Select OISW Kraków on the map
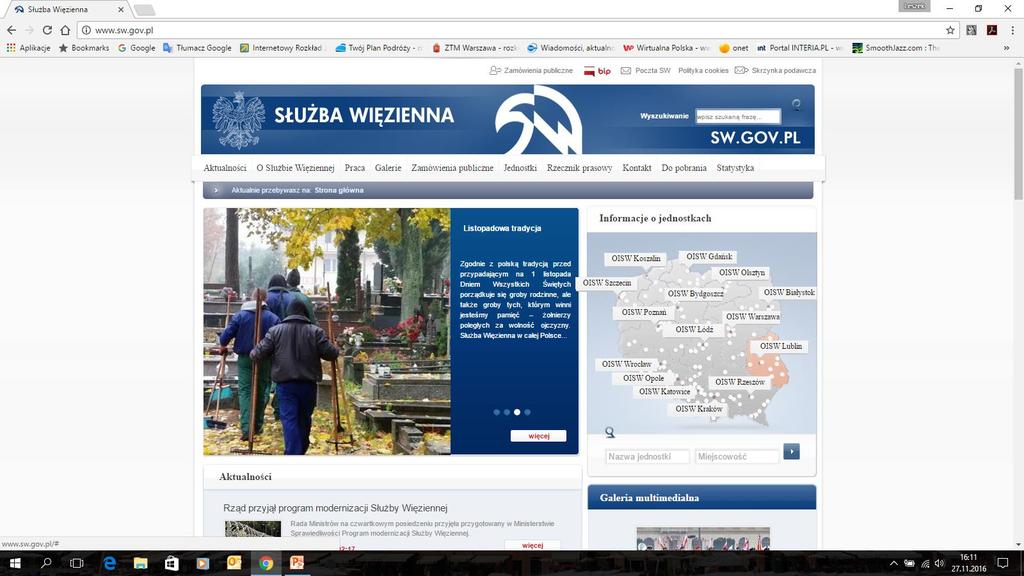1024x576 pixels. [x=699, y=409]
